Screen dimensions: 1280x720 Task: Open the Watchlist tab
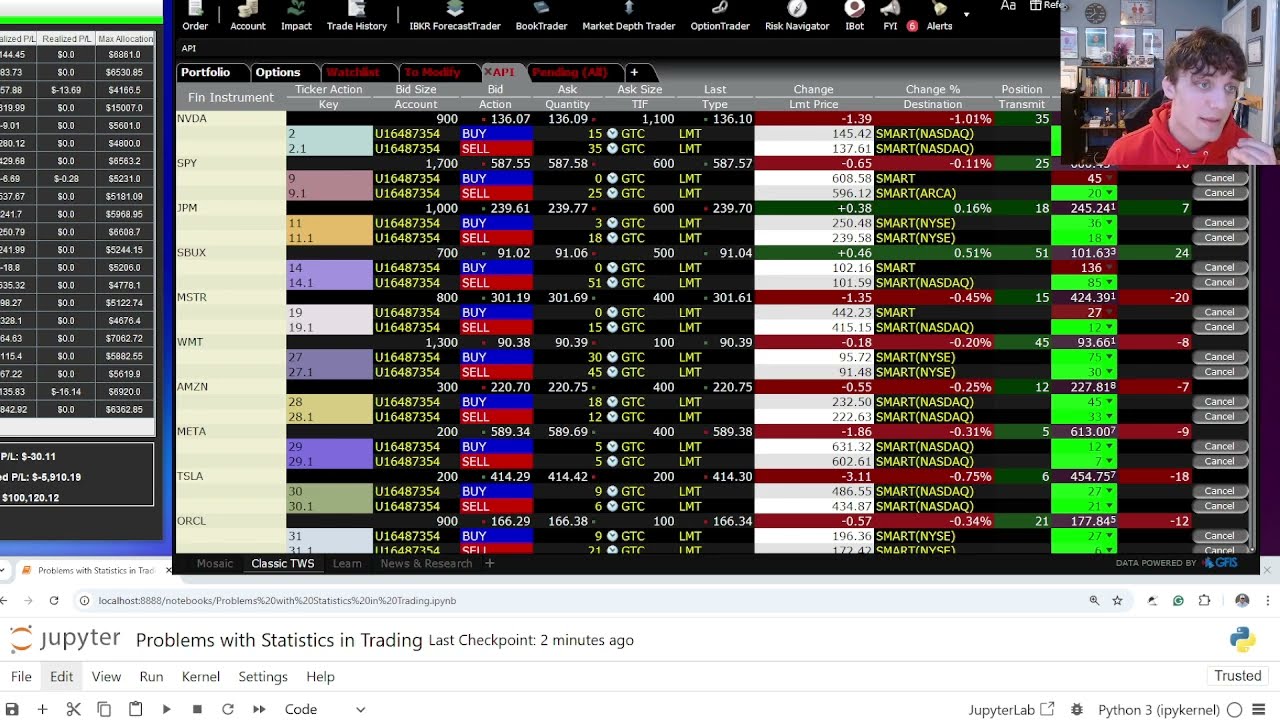tap(353, 72)
